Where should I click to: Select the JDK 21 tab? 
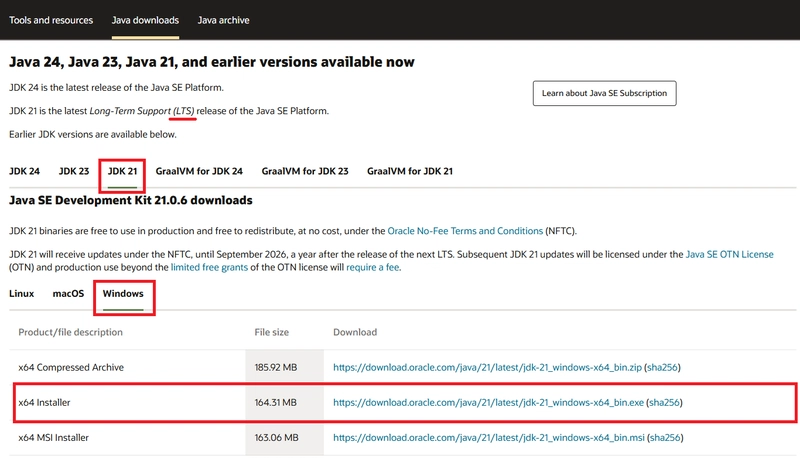122,171
